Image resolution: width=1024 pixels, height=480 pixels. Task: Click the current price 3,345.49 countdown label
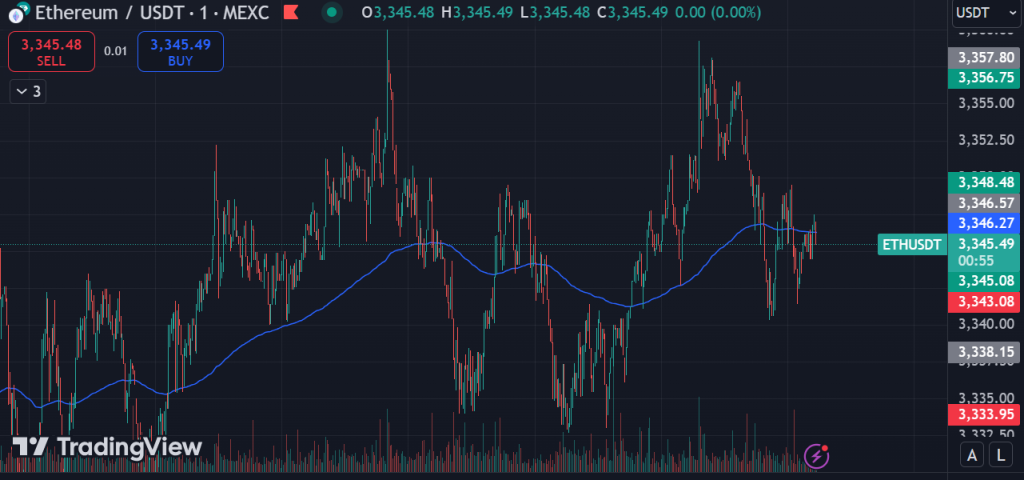(x=984, y=251)
